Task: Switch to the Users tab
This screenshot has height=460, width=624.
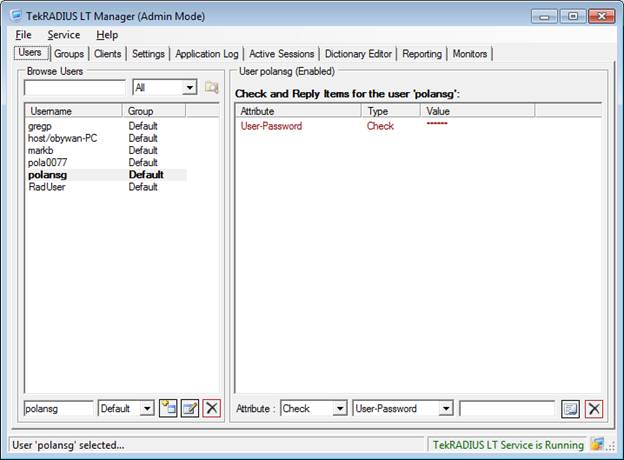Action: 30,53
